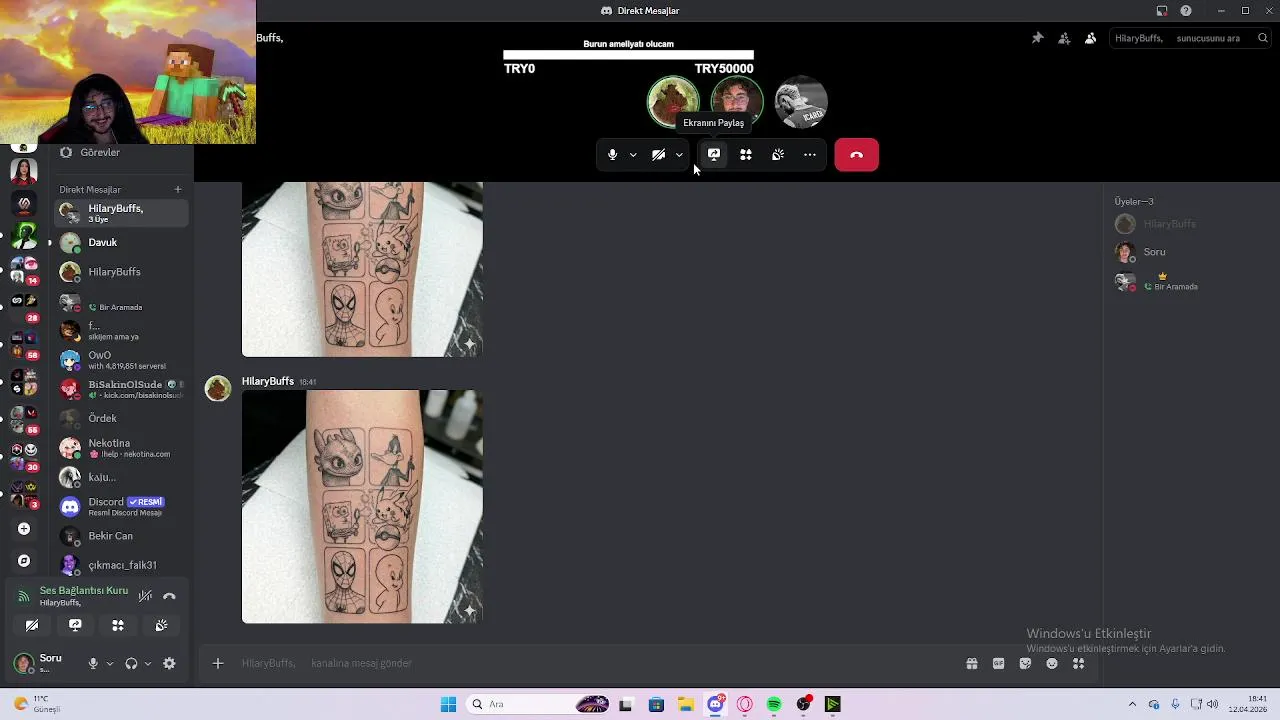
Task: Open OwO direct message
Action: coord(122,360)
